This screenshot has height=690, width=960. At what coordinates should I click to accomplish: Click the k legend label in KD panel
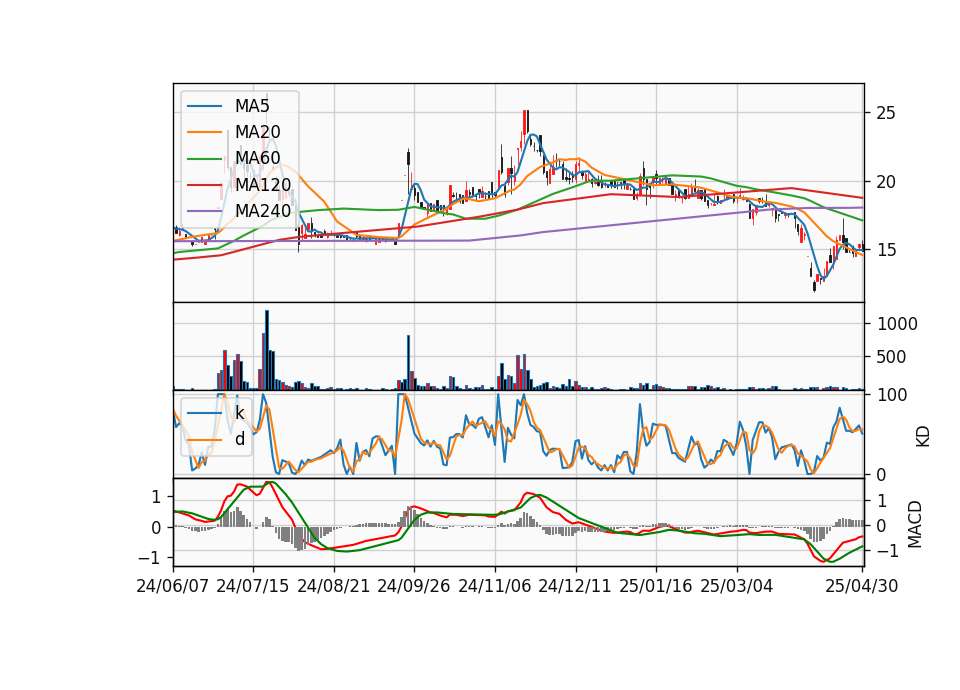click(239, 413)
